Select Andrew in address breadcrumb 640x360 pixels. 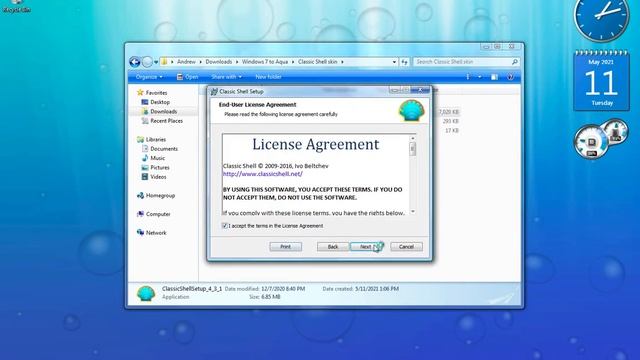[186, 62]
